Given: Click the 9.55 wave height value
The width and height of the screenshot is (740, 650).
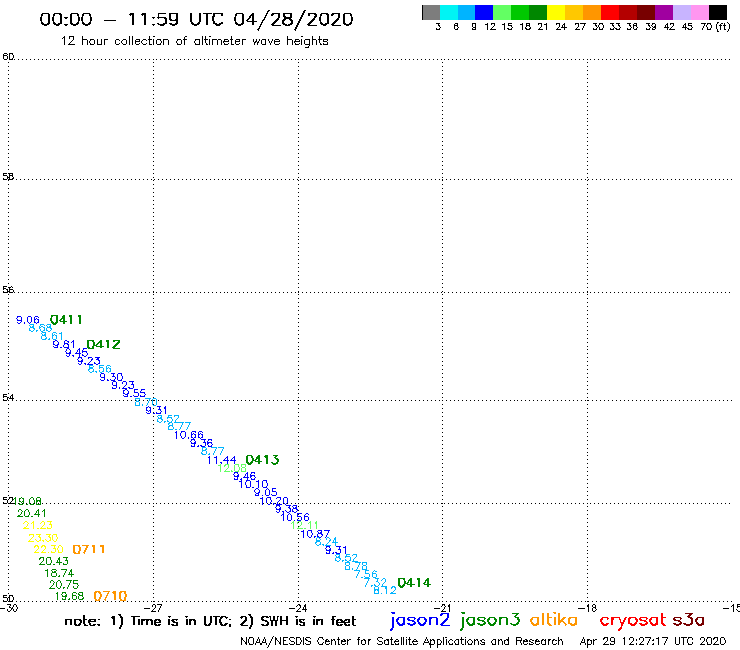Looking at the screenshot, I should point(134,393).
